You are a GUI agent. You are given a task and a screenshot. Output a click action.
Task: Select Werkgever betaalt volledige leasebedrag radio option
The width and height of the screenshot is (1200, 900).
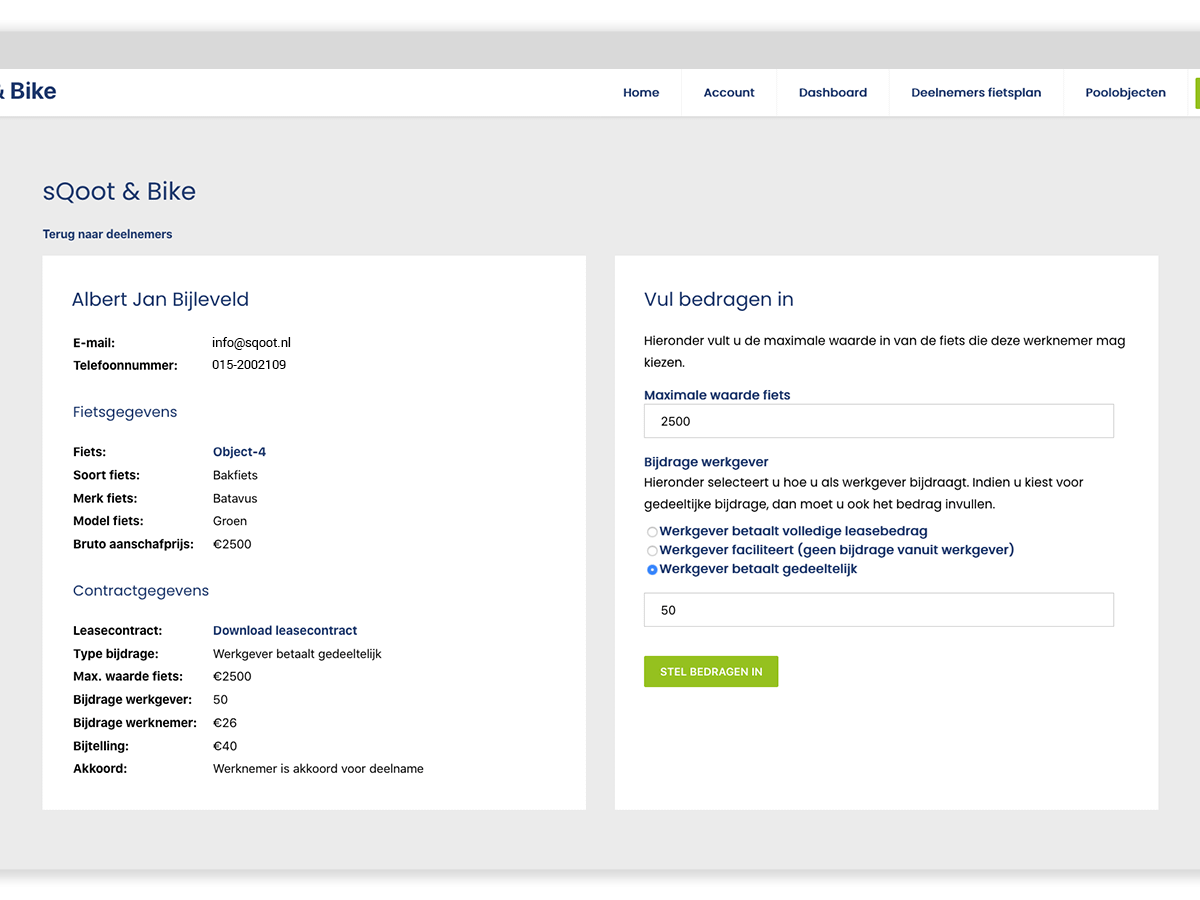652,532
